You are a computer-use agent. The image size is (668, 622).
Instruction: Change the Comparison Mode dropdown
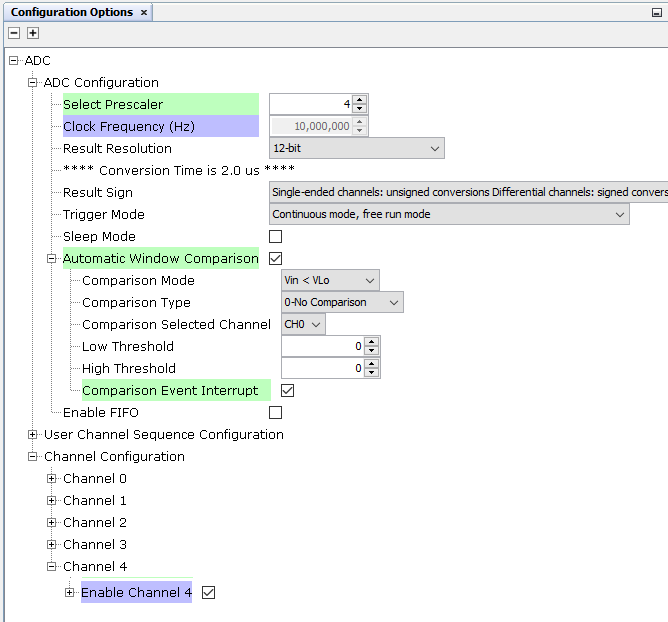click(330, 281)
